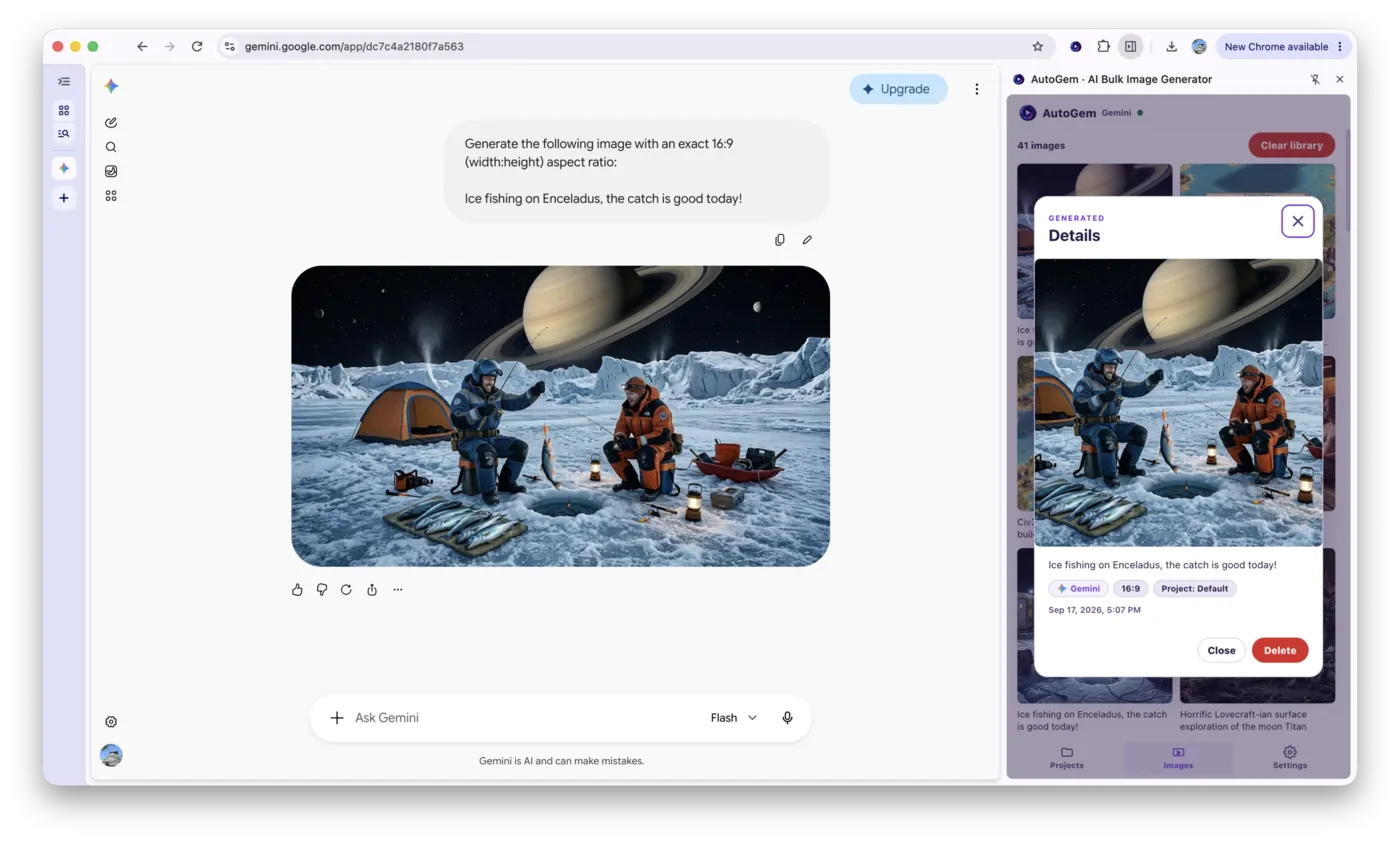Screen dimensions: 1400x842
Task: Click the Close button in Details dialog
Action: [1221, 650]
